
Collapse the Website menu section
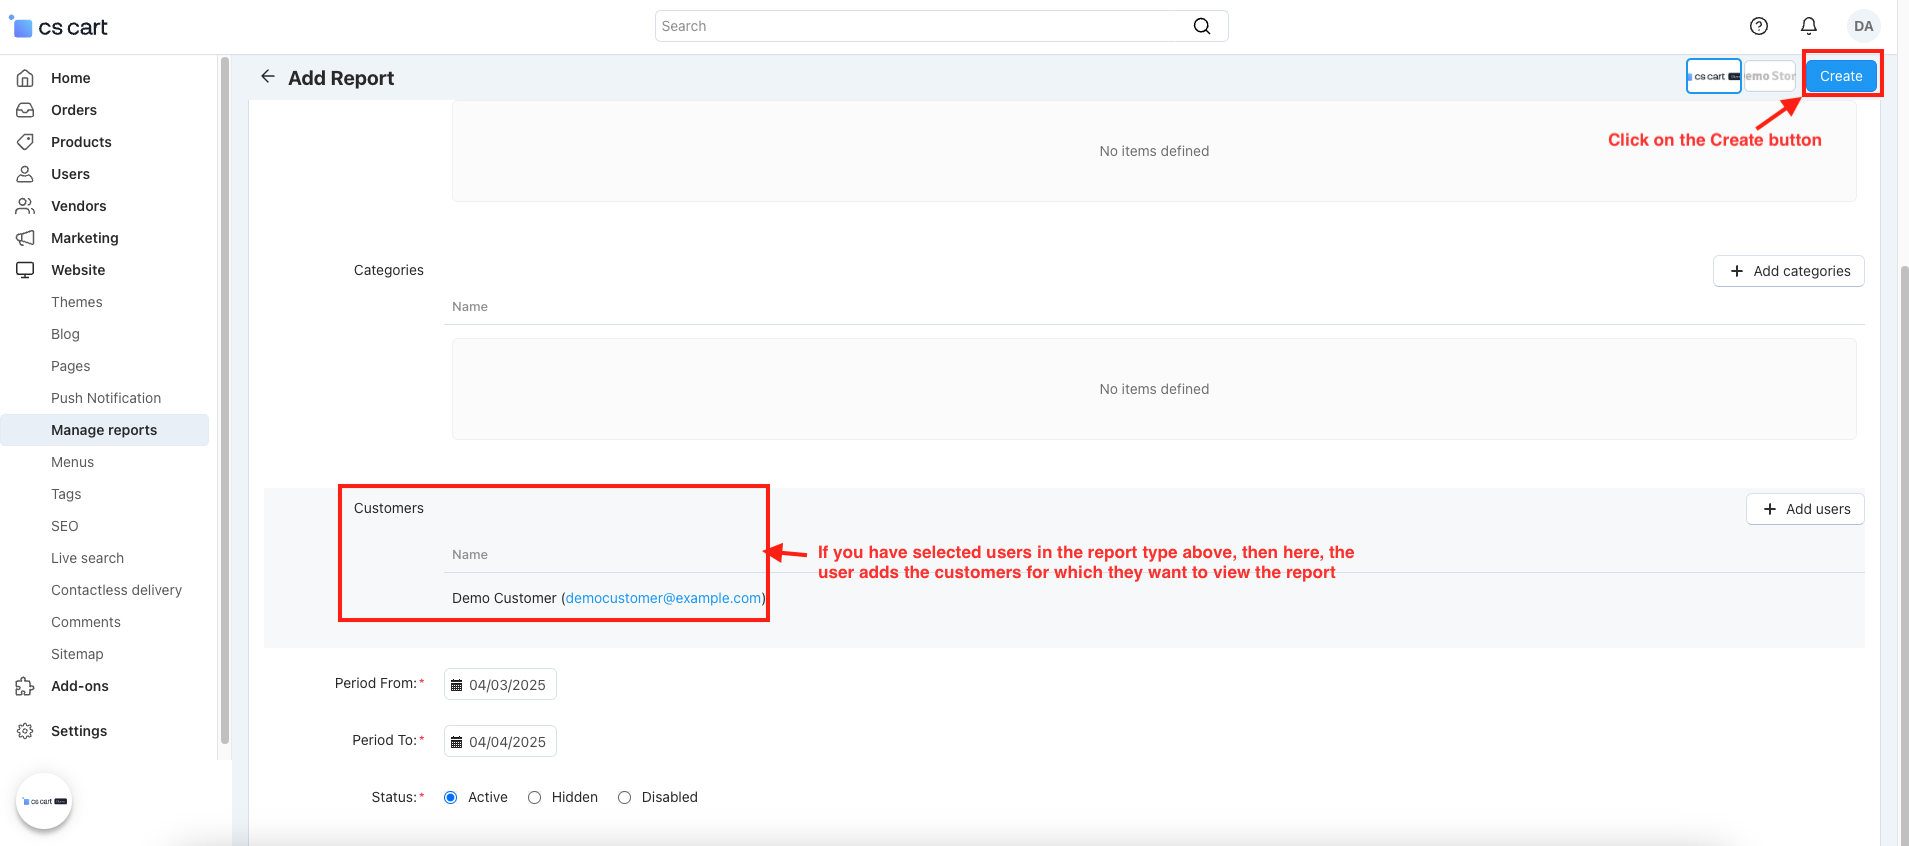click(78, 270)
